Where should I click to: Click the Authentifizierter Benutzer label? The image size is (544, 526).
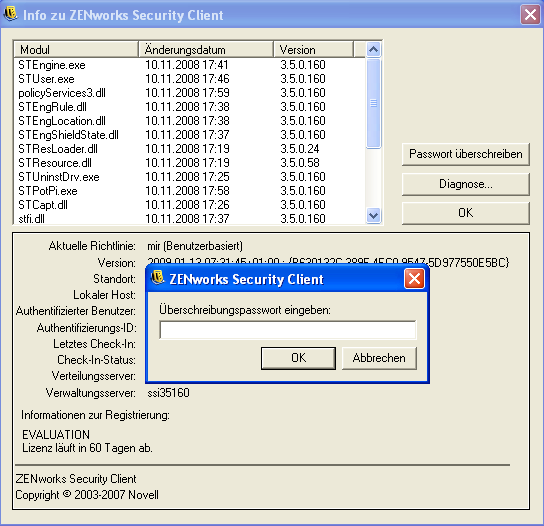pyautogui.click(x=76, y=311)
